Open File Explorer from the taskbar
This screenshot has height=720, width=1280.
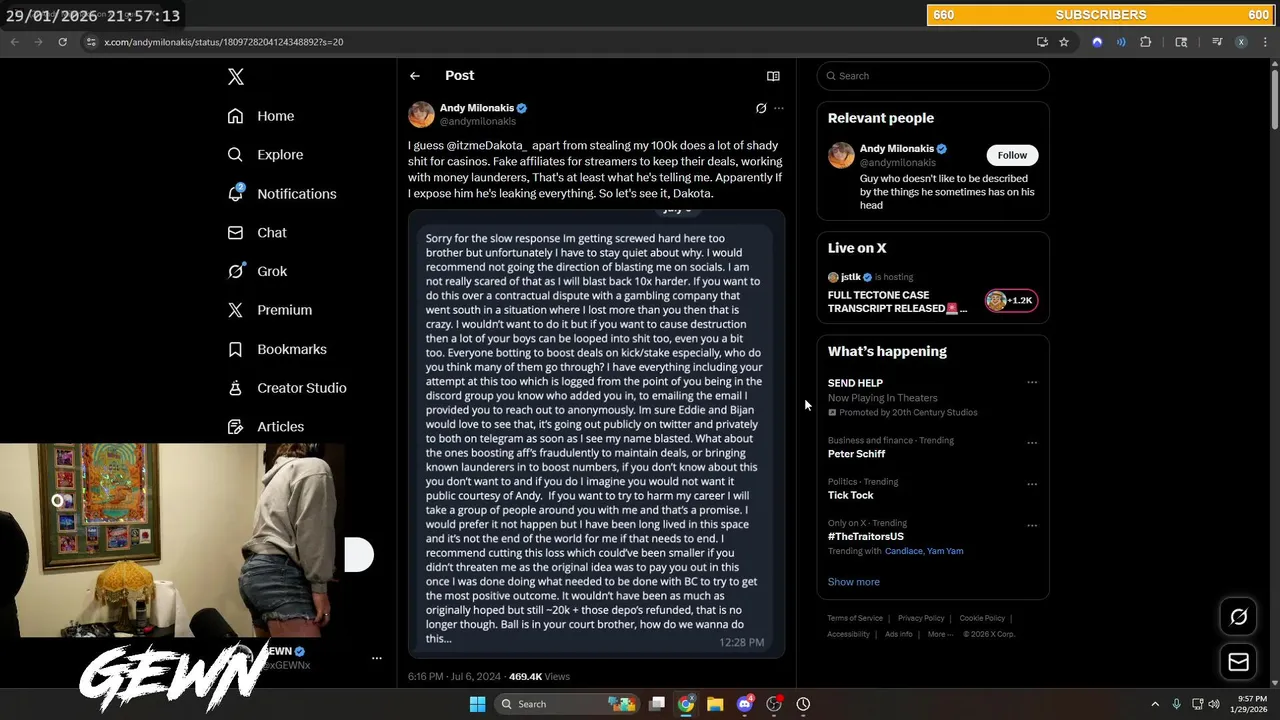tap(715, 704)
